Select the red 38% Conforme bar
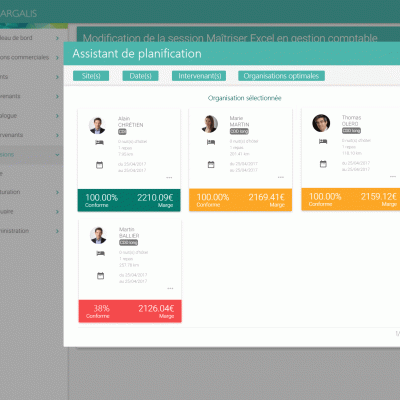400x400 pixels. 130,311
